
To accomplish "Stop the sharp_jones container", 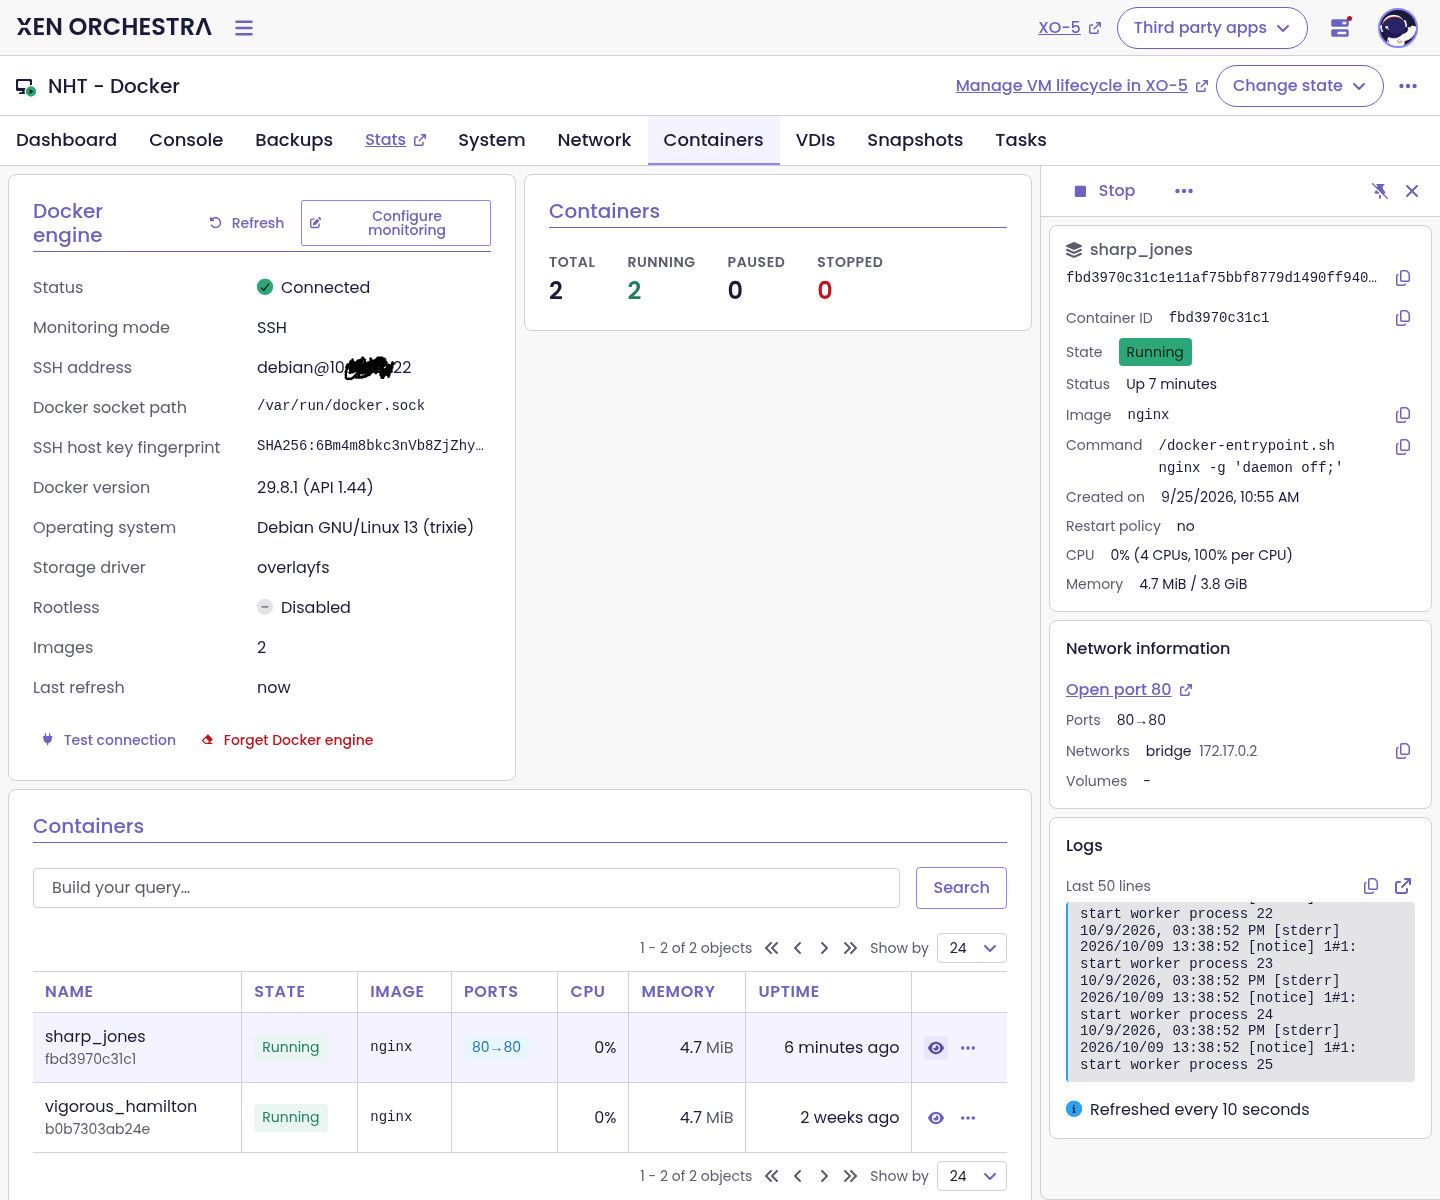I will coord(1104,191).
